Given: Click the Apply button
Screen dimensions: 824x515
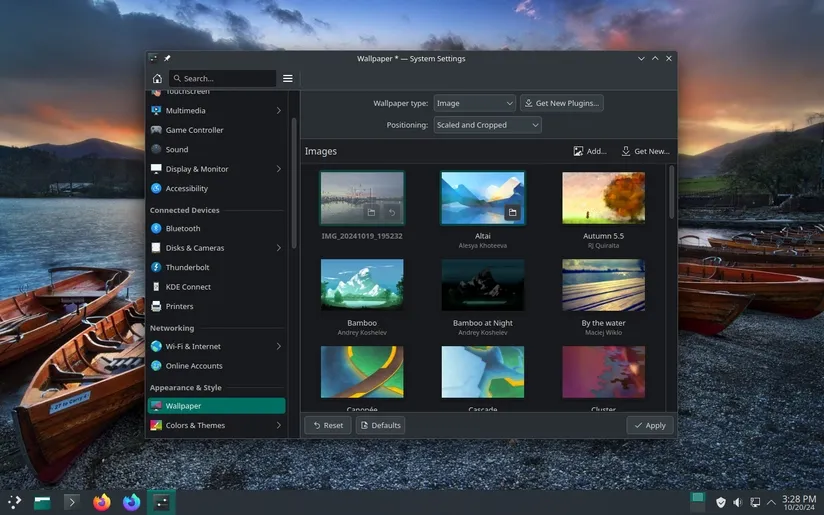Looking at the screenshot, I should pyautogui.click(x=650, y=425).
